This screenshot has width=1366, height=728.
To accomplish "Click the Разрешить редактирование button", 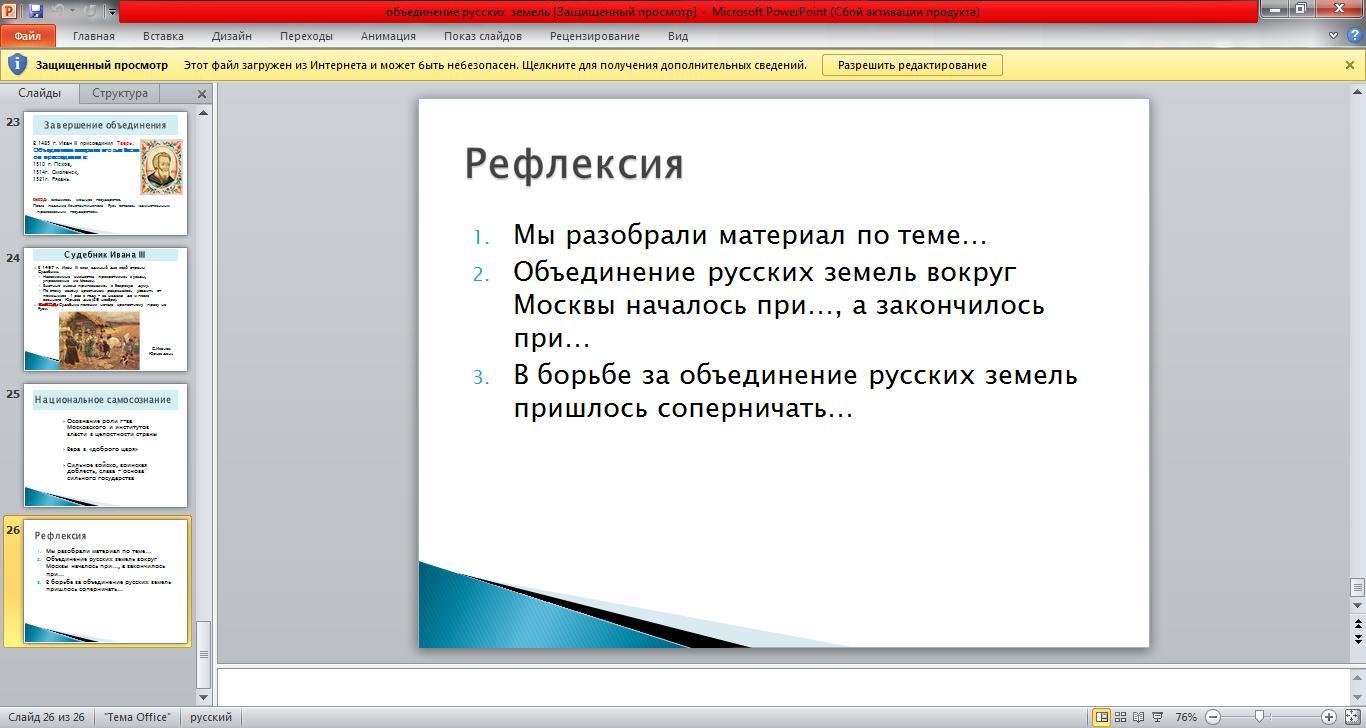I will [912, 65].
